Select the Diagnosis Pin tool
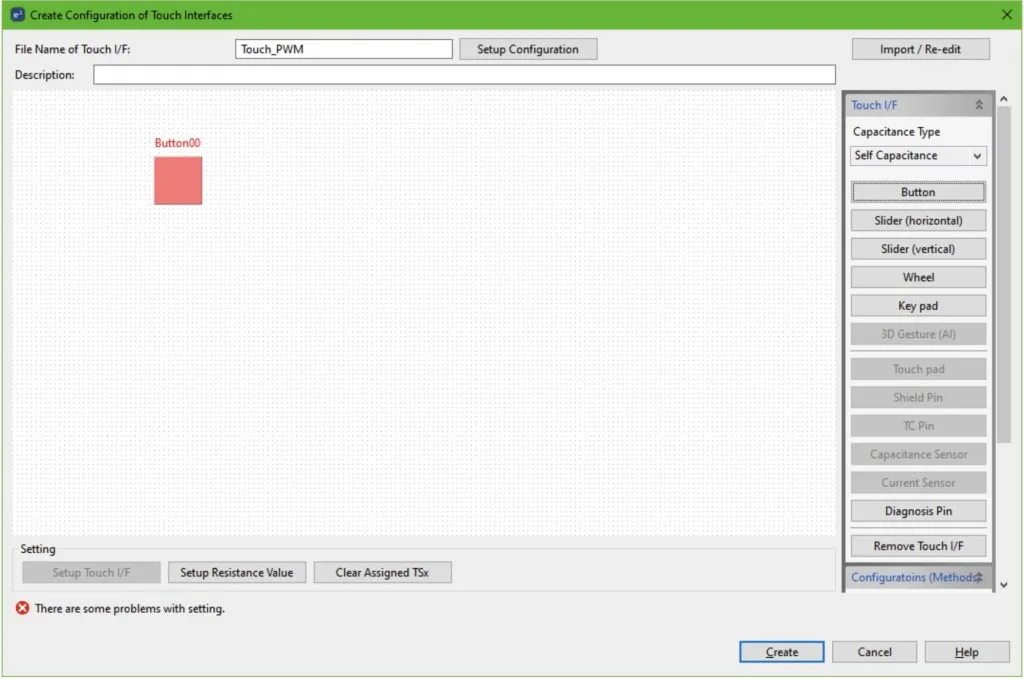 coord(917,510)
